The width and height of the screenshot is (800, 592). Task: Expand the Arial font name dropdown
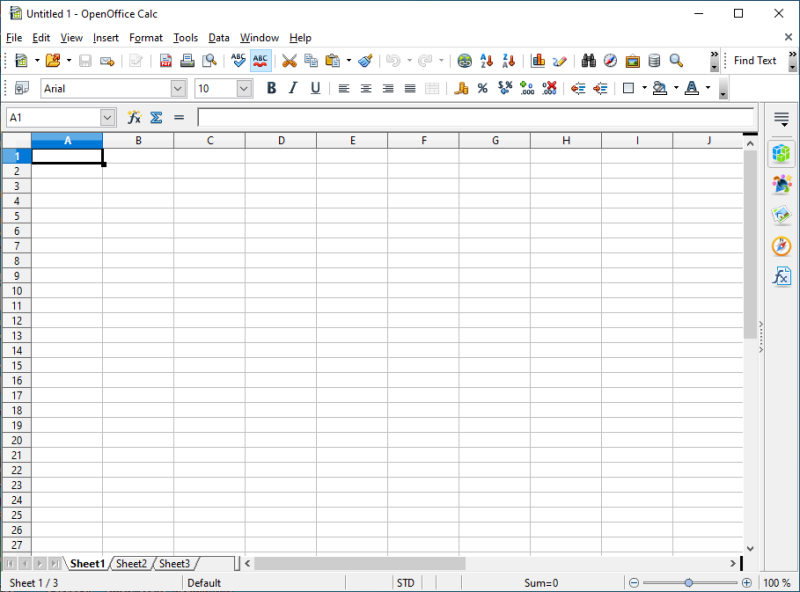tap(179, 89)
